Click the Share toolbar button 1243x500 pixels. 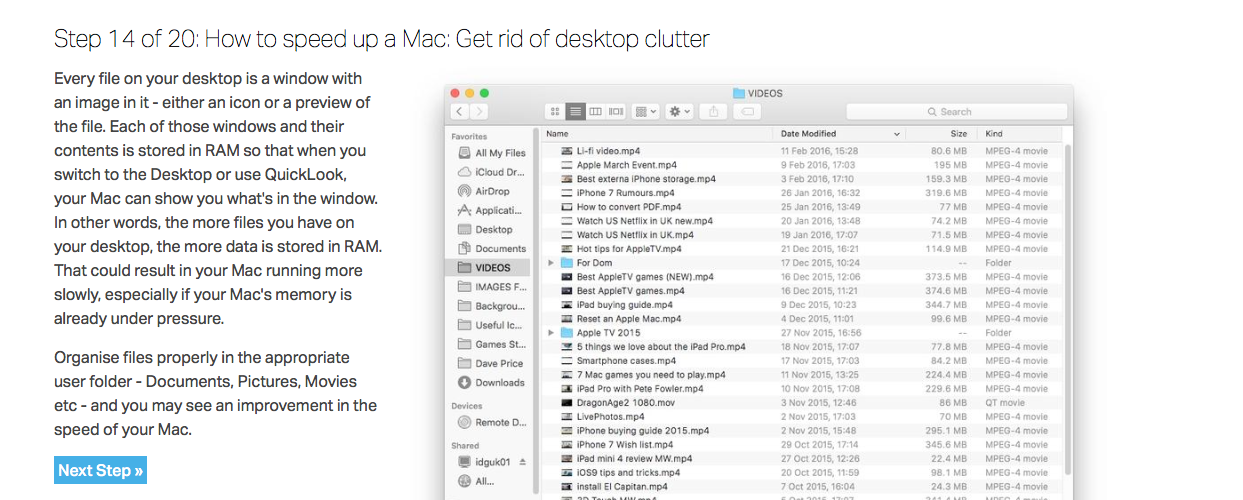point(714,112)
